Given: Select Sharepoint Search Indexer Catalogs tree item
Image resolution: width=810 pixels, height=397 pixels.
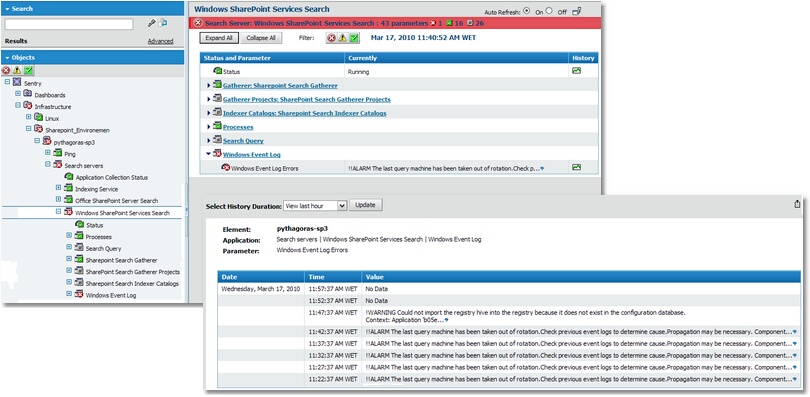Looking at the screenshot, I should tap(132, 283).
